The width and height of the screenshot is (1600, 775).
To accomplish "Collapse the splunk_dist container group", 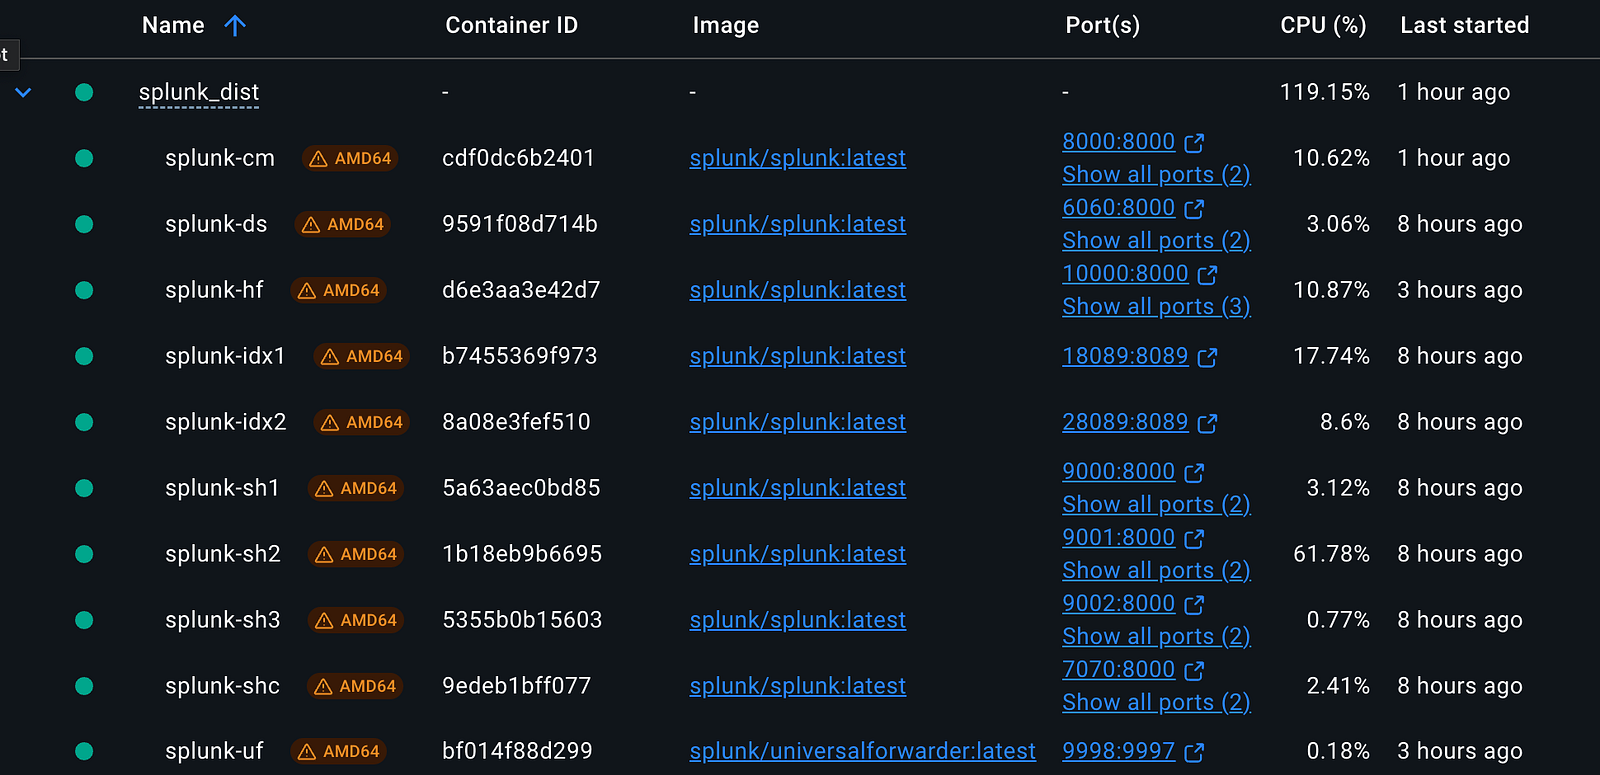I will pos(23,92).
